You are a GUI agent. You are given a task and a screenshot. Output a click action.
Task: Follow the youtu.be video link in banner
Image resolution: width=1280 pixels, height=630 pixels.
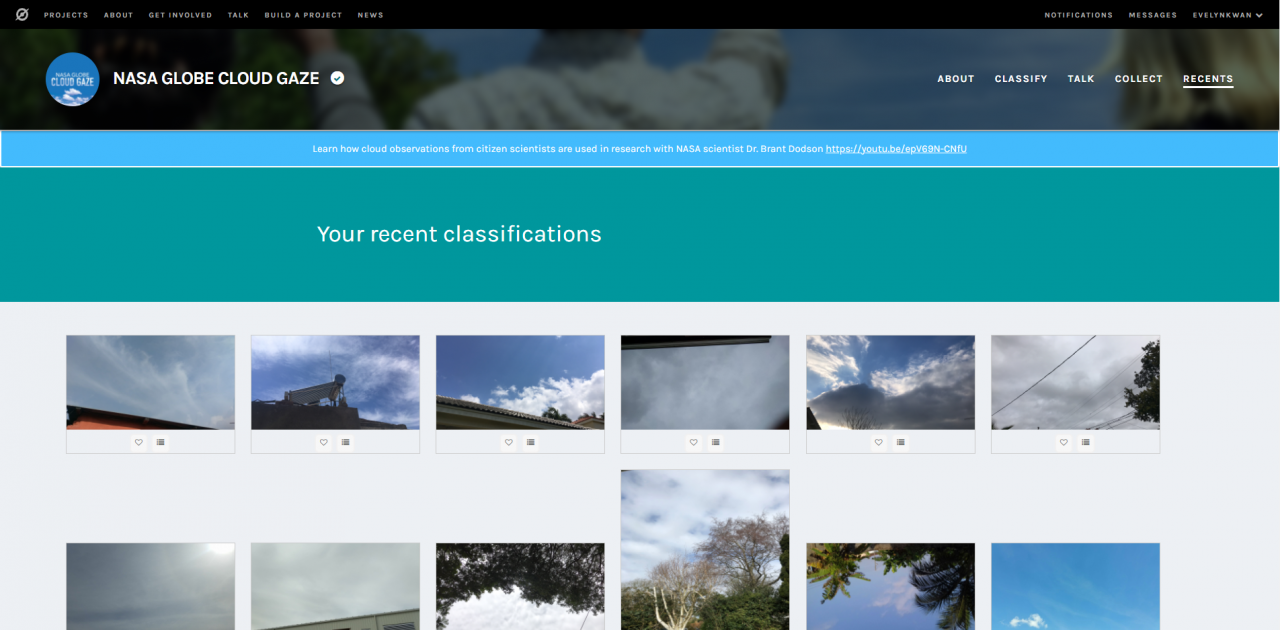896,149
